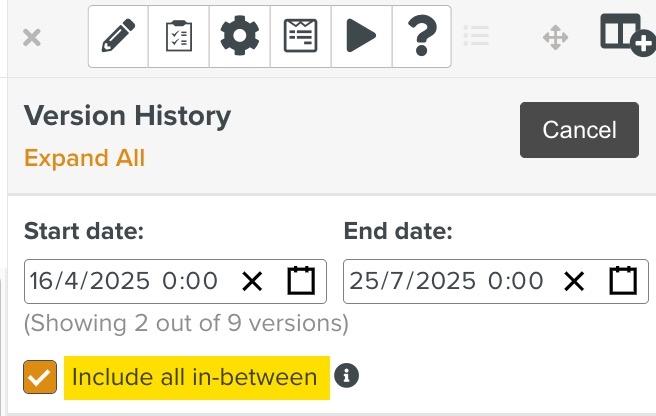Click the pencil edit icon
Screen dimensions: 656x416
[x=118, y=37]
